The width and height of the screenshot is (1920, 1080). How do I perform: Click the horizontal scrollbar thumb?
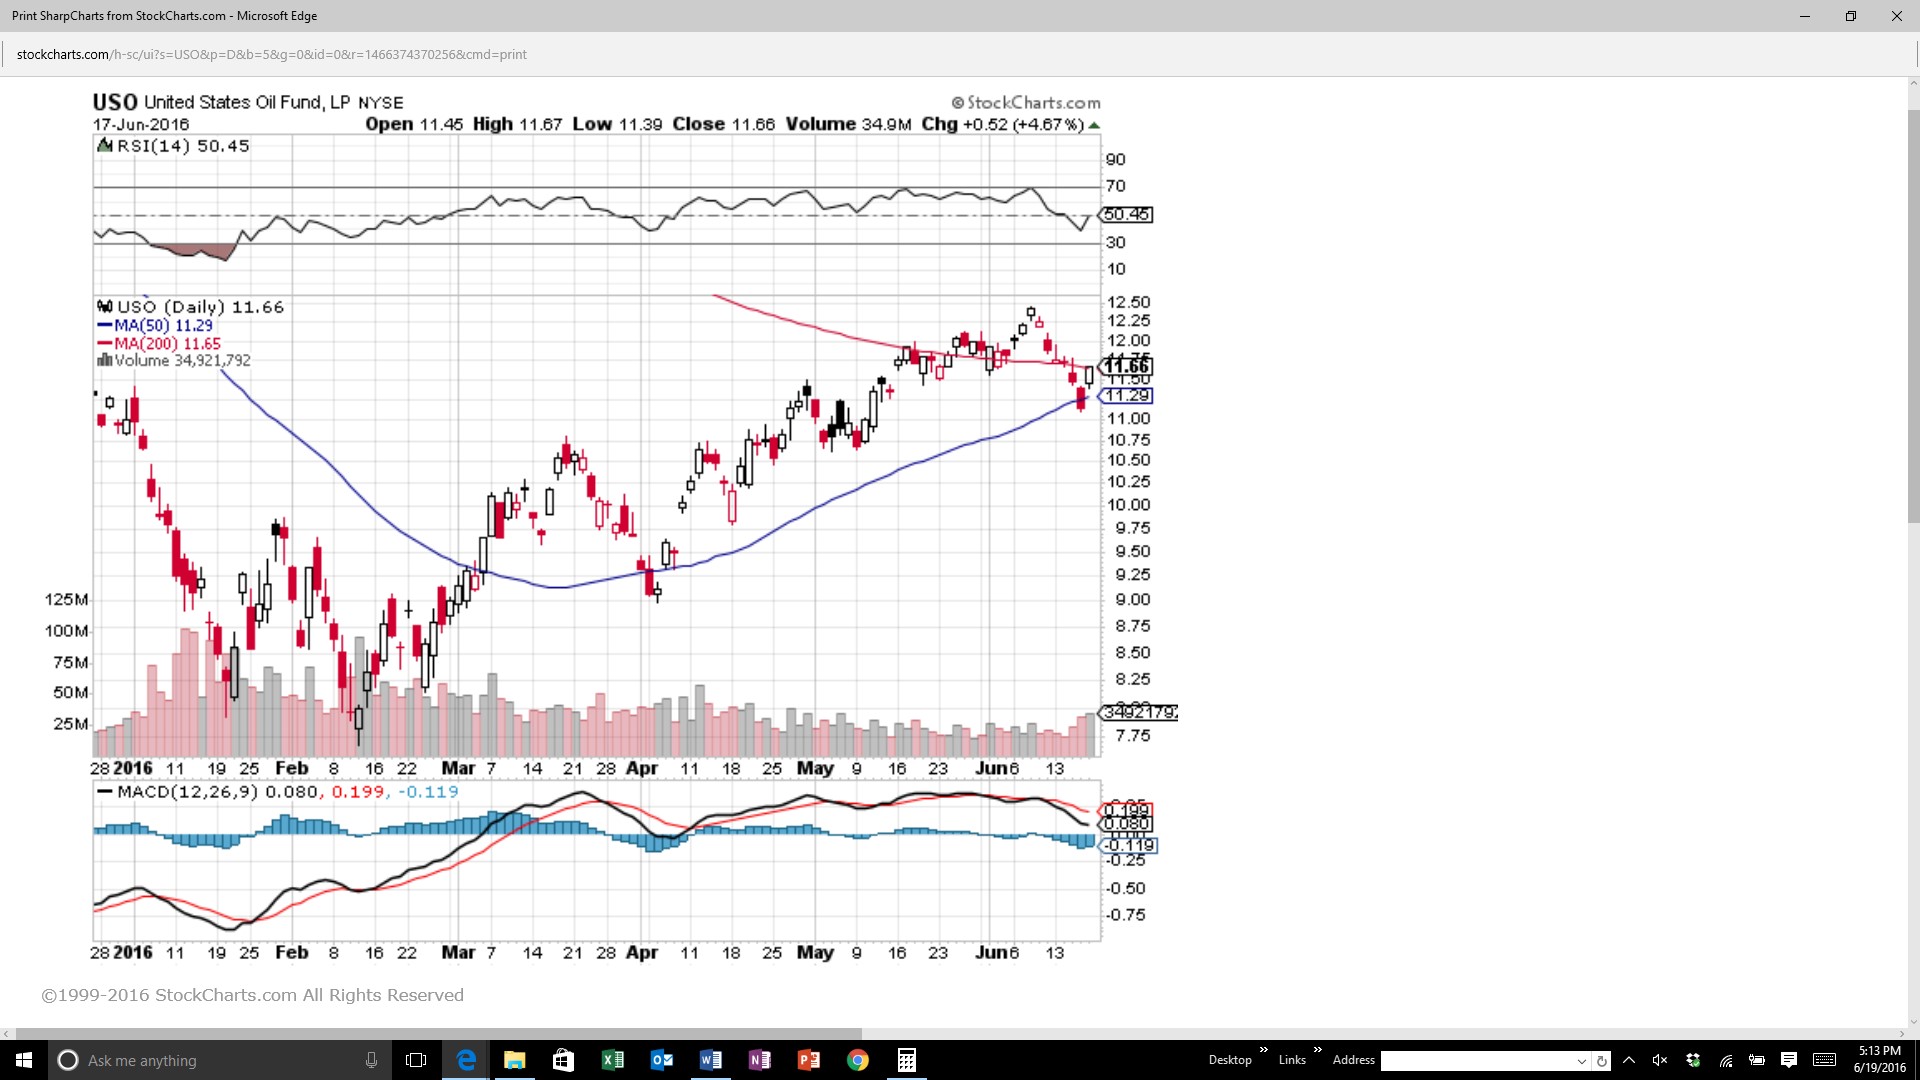tap(439, 1034)
